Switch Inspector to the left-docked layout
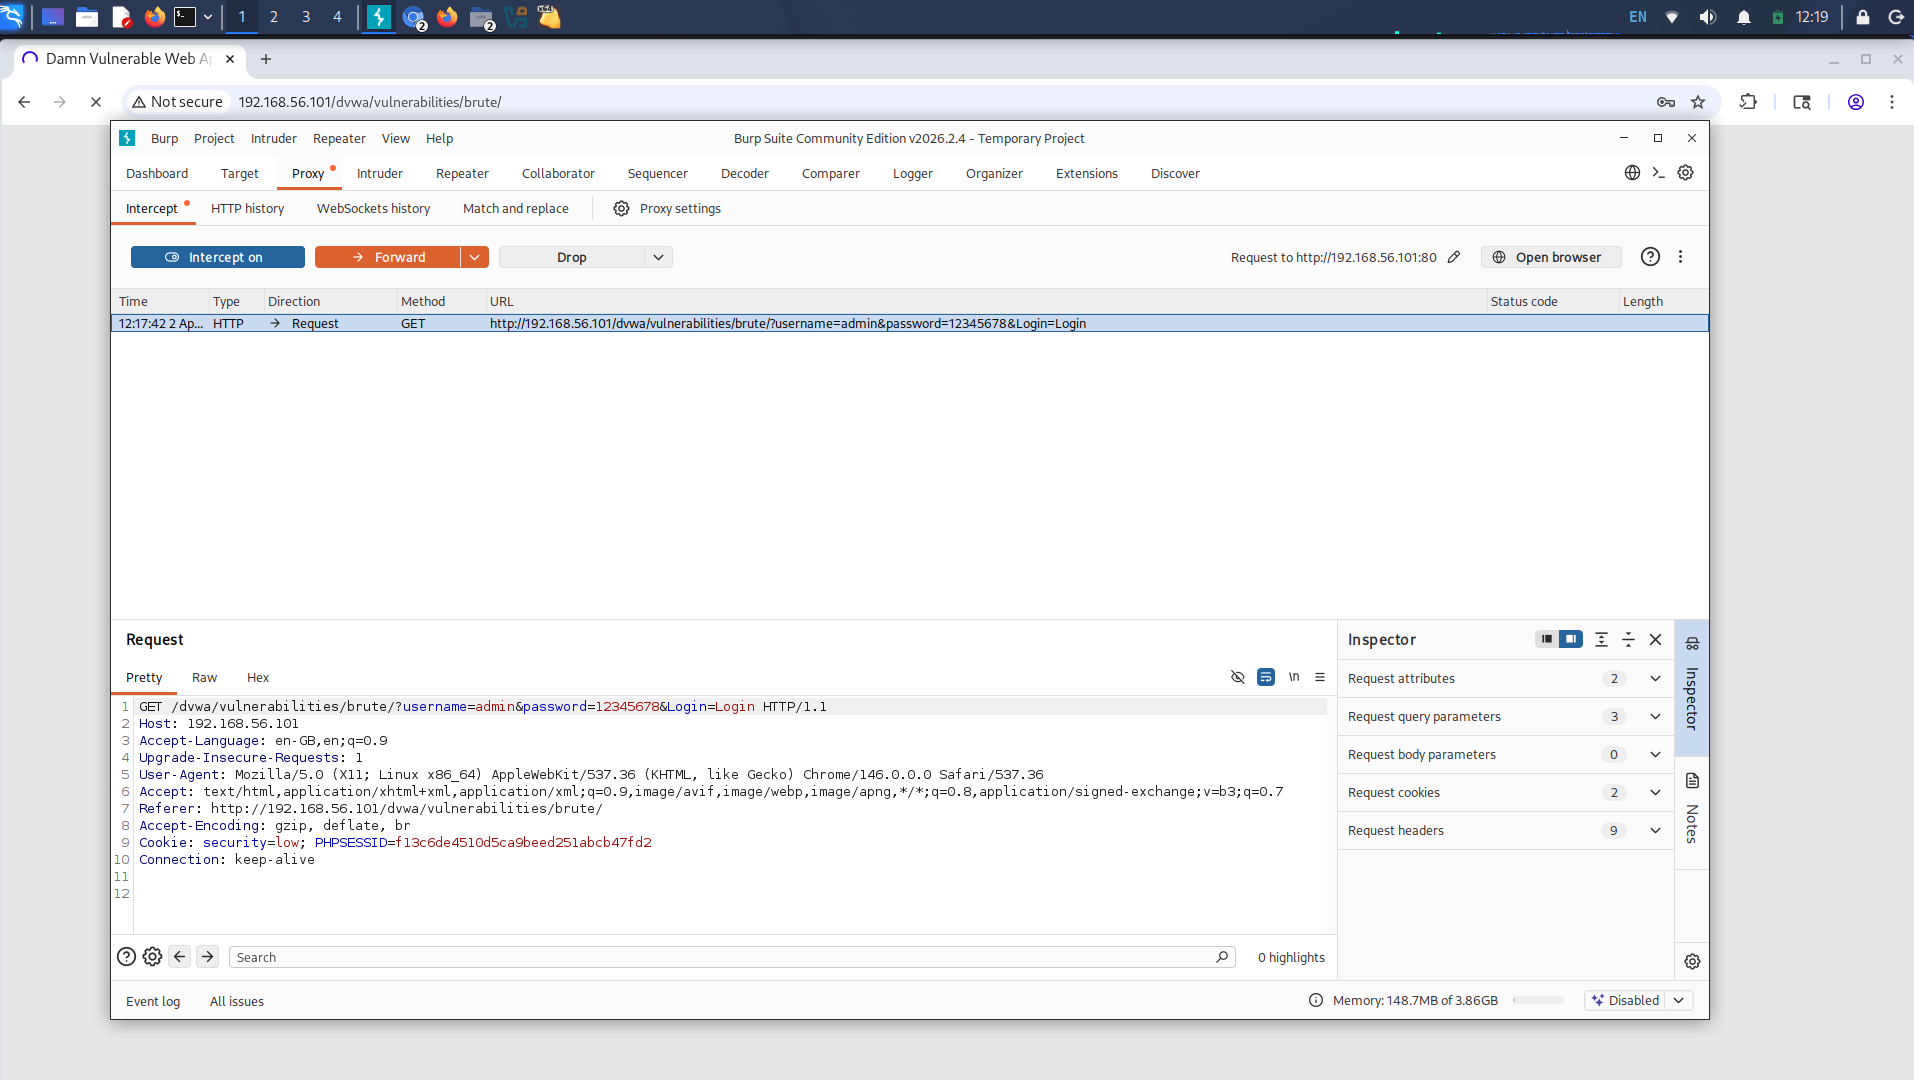 1546,639
